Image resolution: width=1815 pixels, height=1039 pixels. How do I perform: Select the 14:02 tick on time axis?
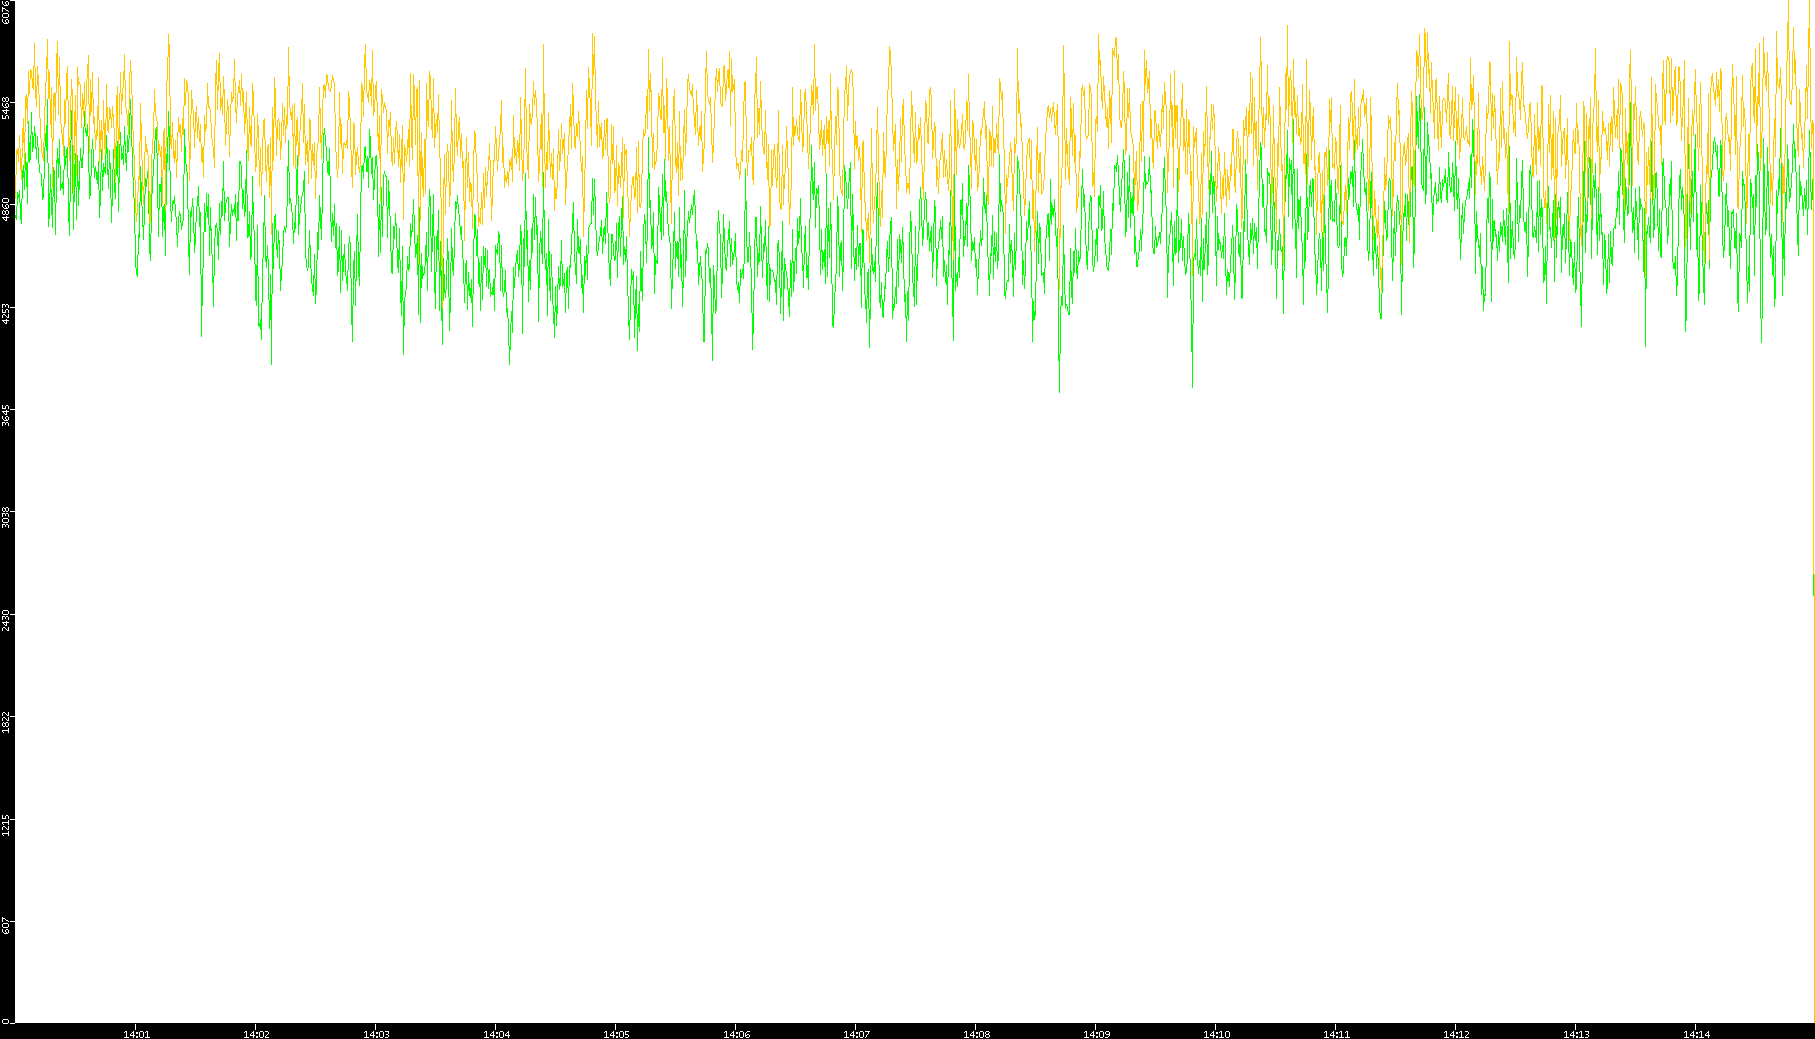coord(256,1033)
